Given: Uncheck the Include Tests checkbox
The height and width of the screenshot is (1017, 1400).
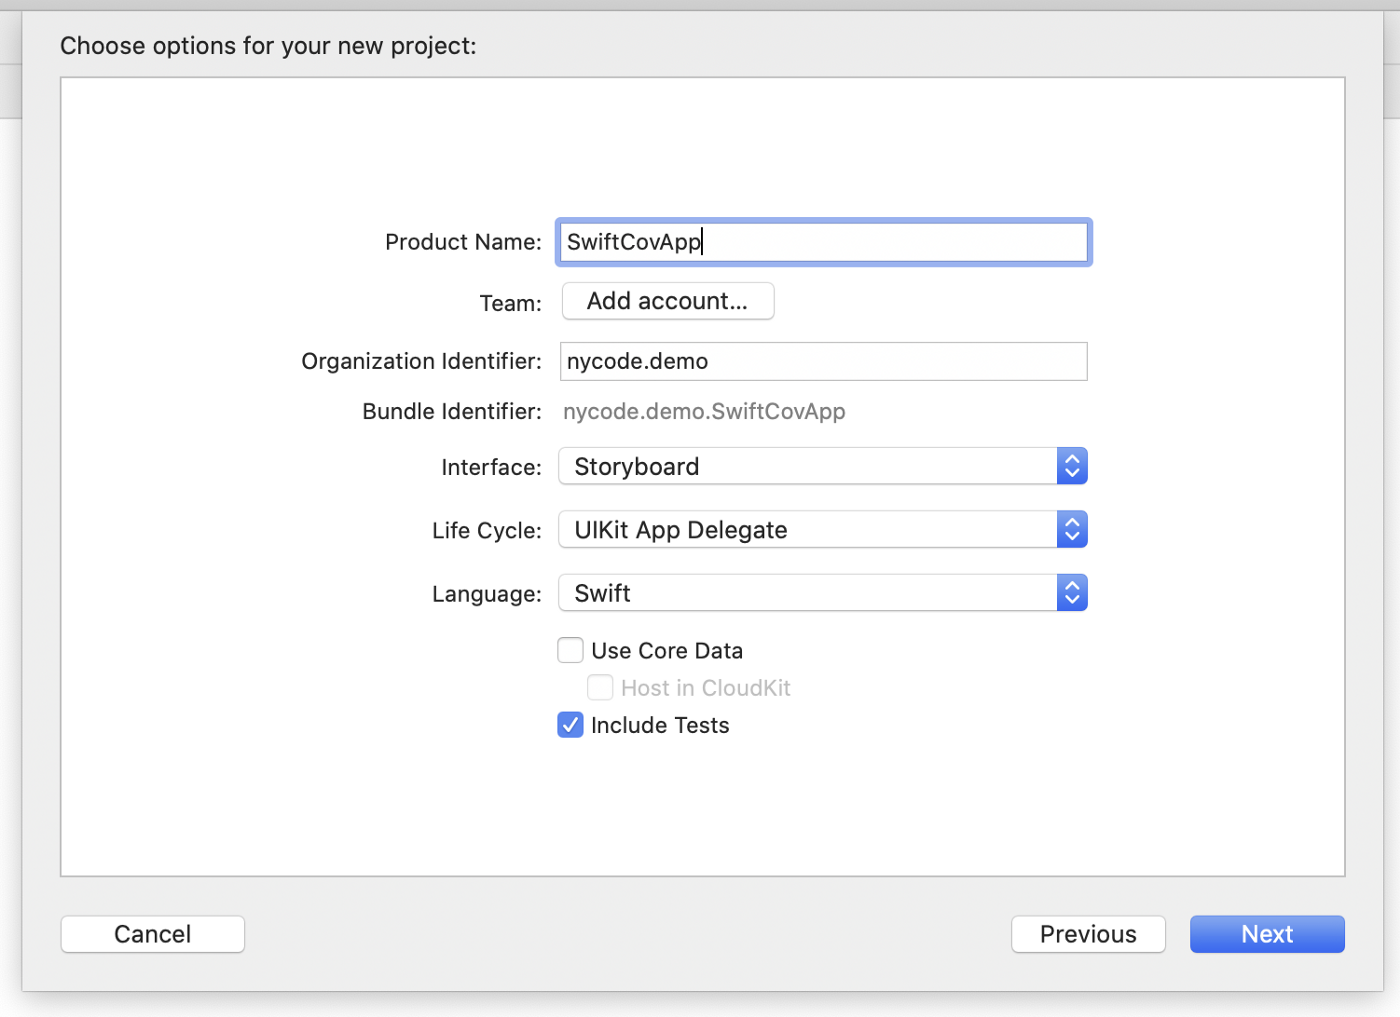Looking at the screenshot, I should tap(571, 725).
